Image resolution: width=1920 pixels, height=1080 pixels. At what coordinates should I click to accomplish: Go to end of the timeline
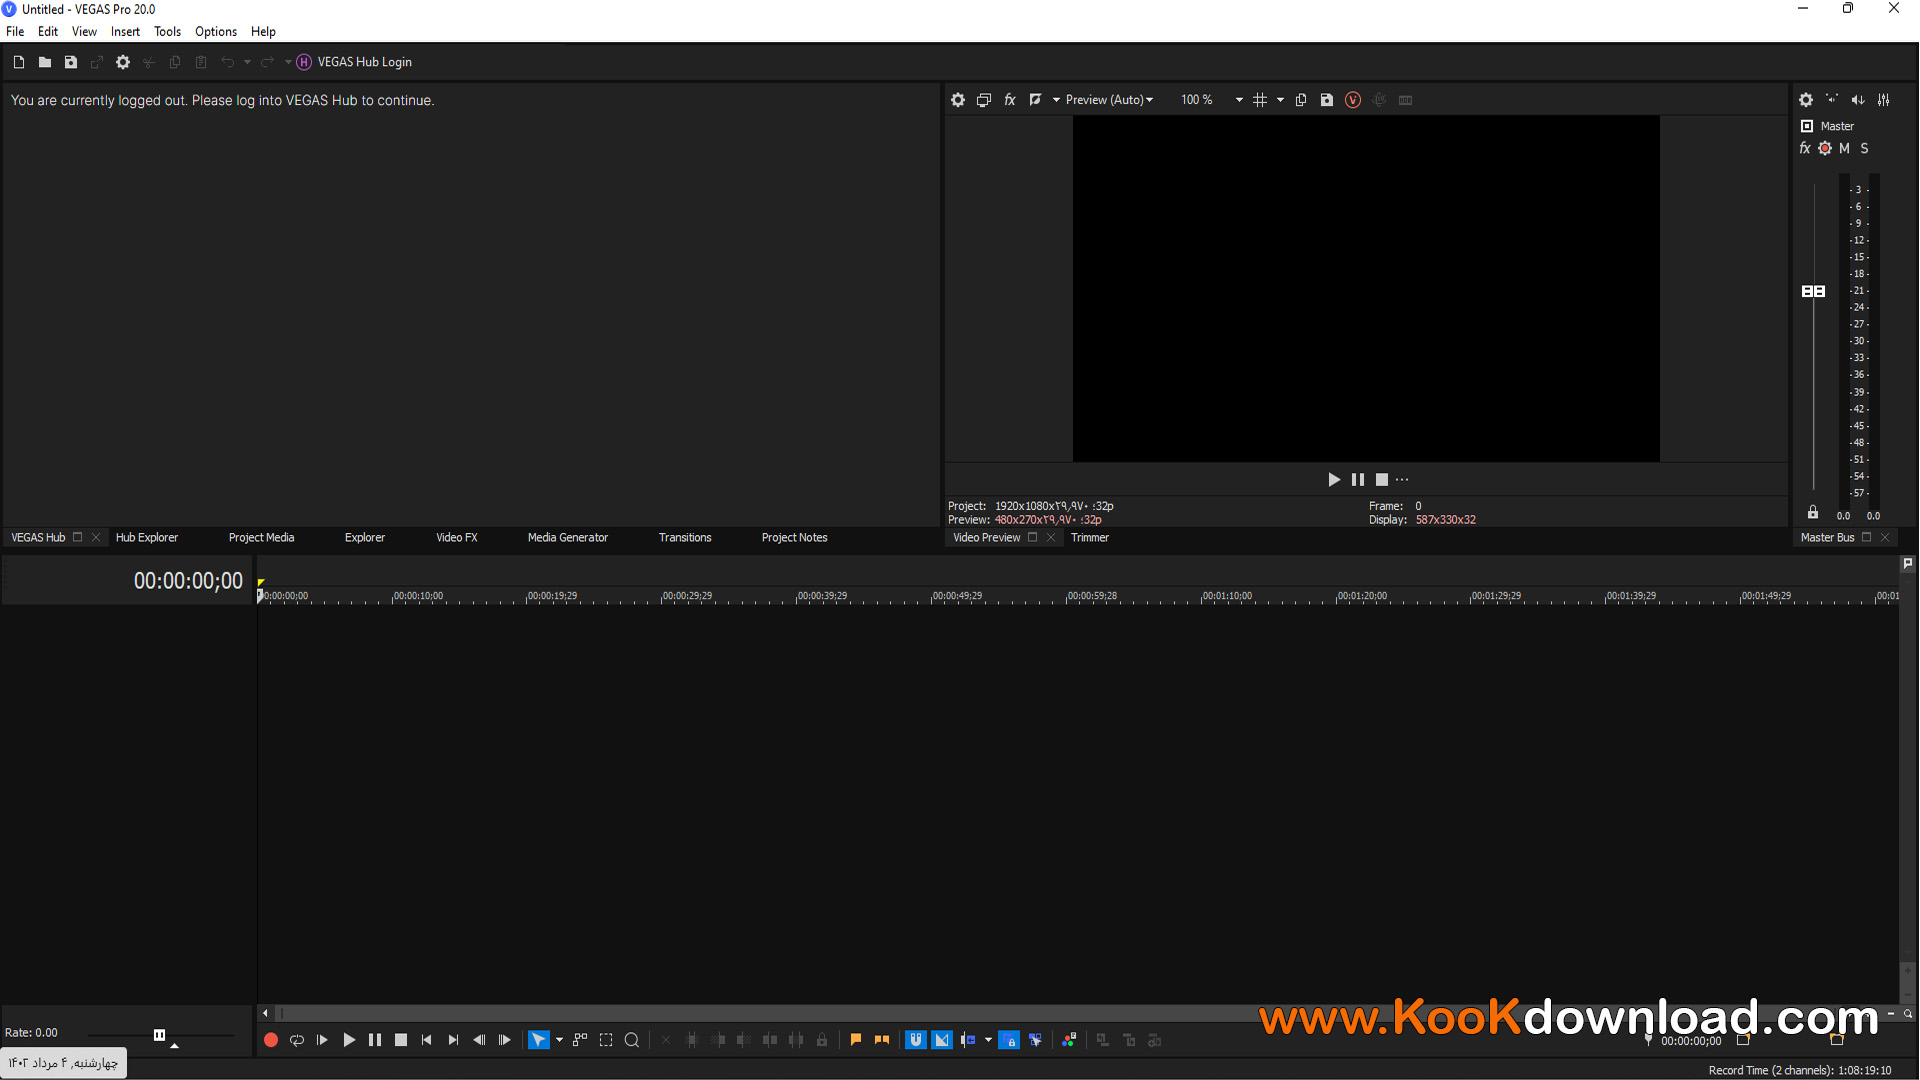coord(453,1041)
